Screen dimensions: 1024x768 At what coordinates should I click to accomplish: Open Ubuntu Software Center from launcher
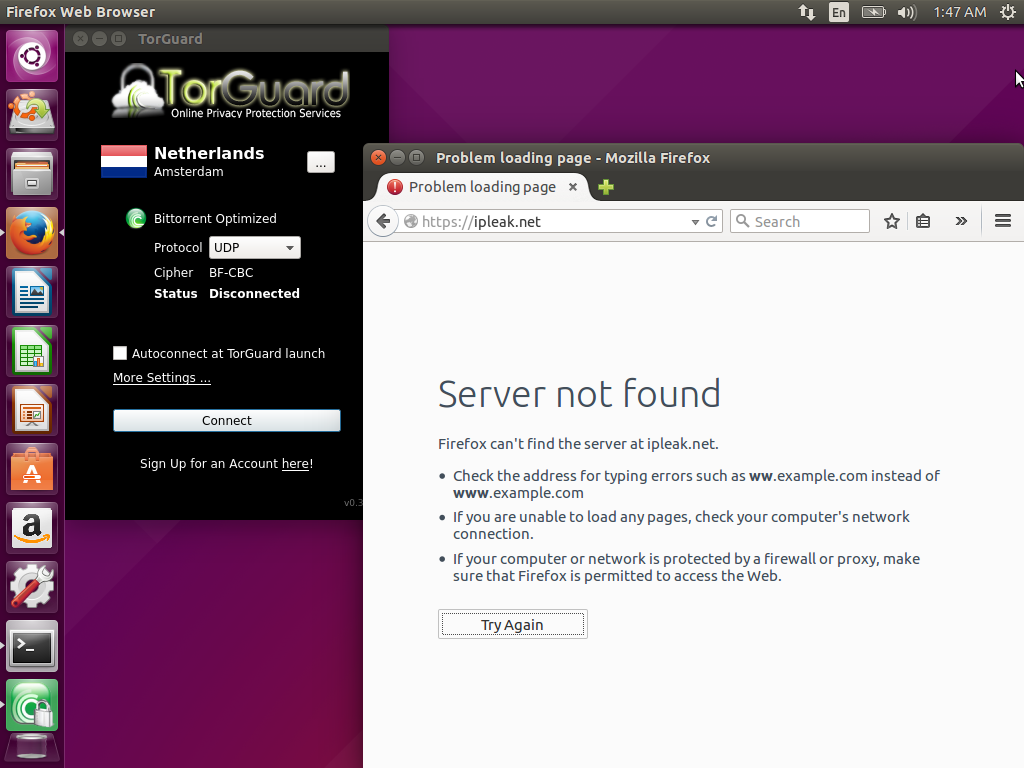[32, 469]
